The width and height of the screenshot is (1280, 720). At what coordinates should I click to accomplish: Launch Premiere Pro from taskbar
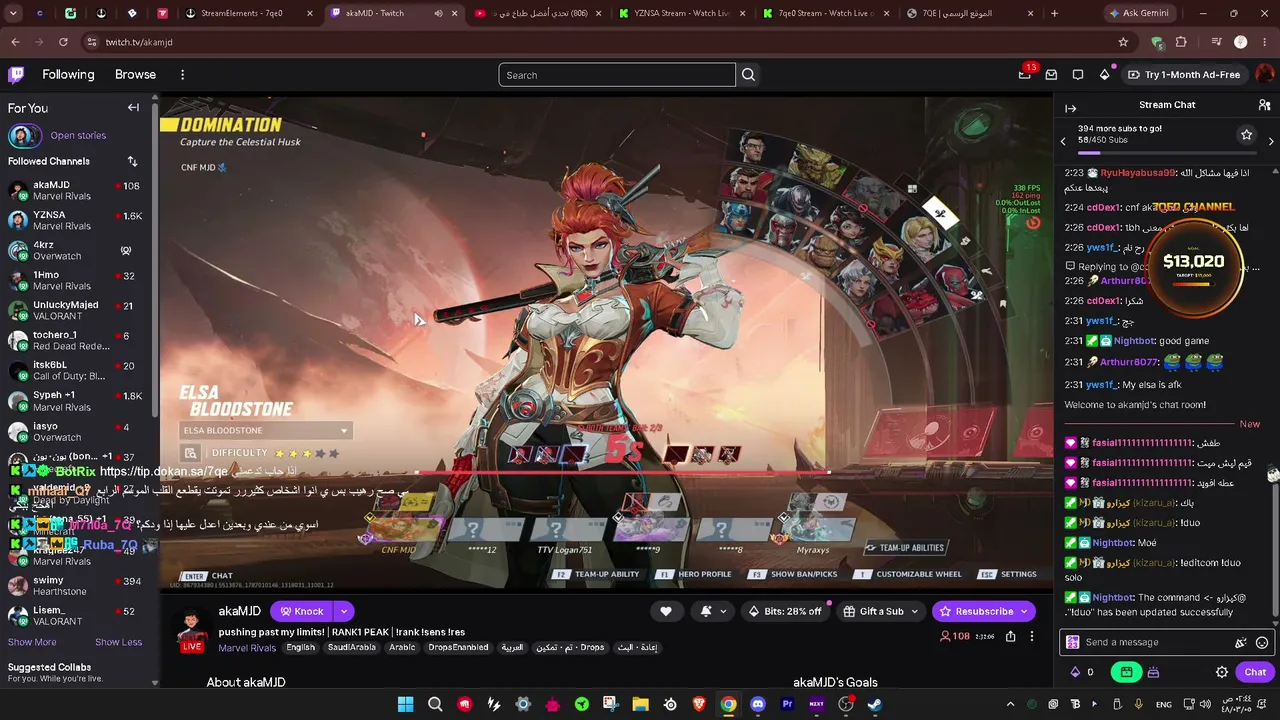pos(787,704)
